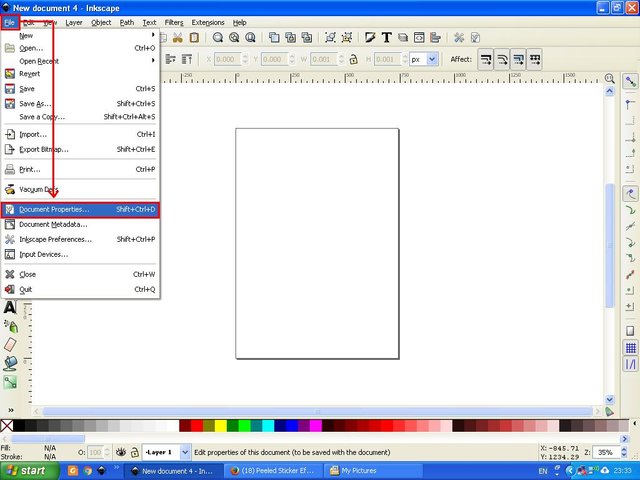Select the Paint Bucket tool
Screen dimensions: 640x480
pyautogui.click(x=10, y=363)
